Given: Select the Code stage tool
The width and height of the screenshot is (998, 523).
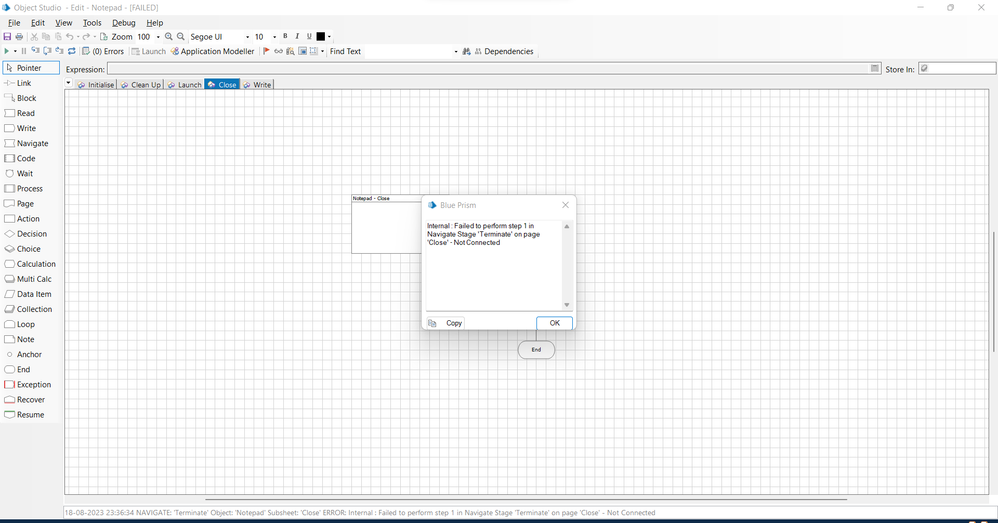Looking at the screenshot, I should click(x=20, y=158).
